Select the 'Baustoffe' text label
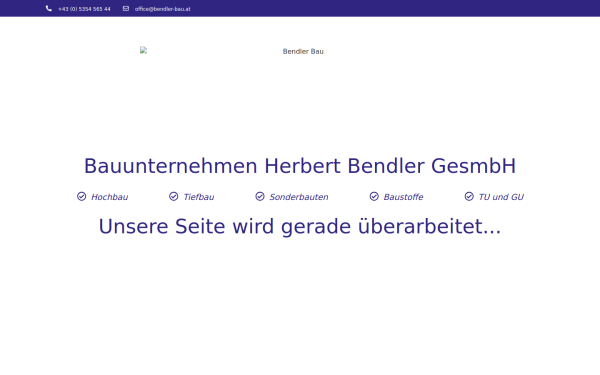Viewport: 600px width, 375px height. 403,197
